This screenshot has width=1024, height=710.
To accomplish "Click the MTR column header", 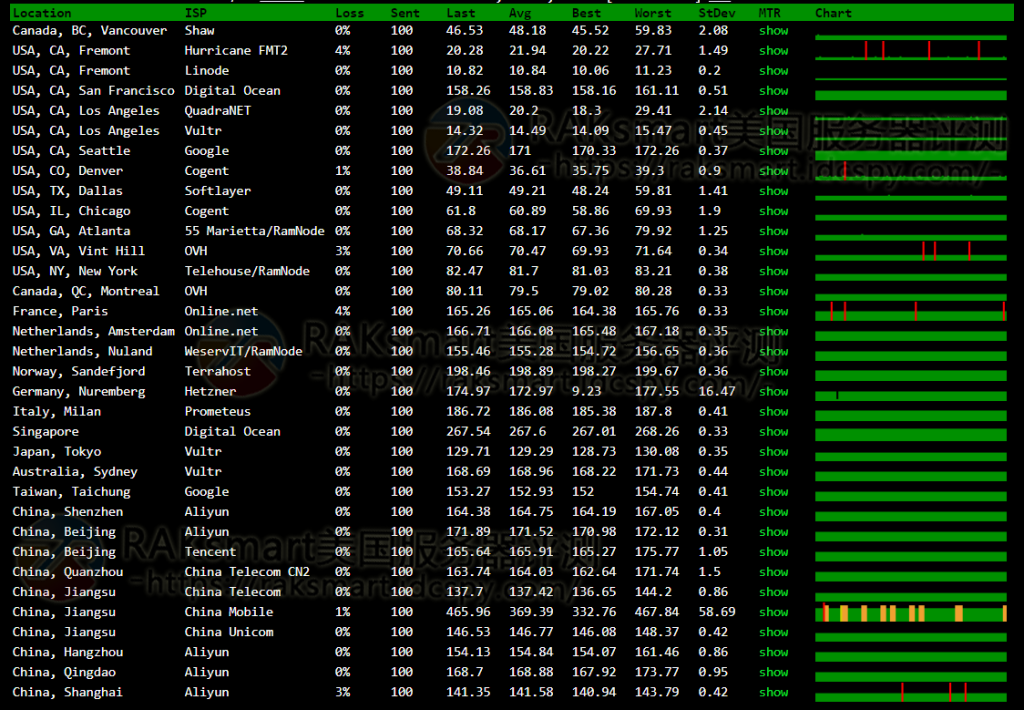I will (769, 13).
